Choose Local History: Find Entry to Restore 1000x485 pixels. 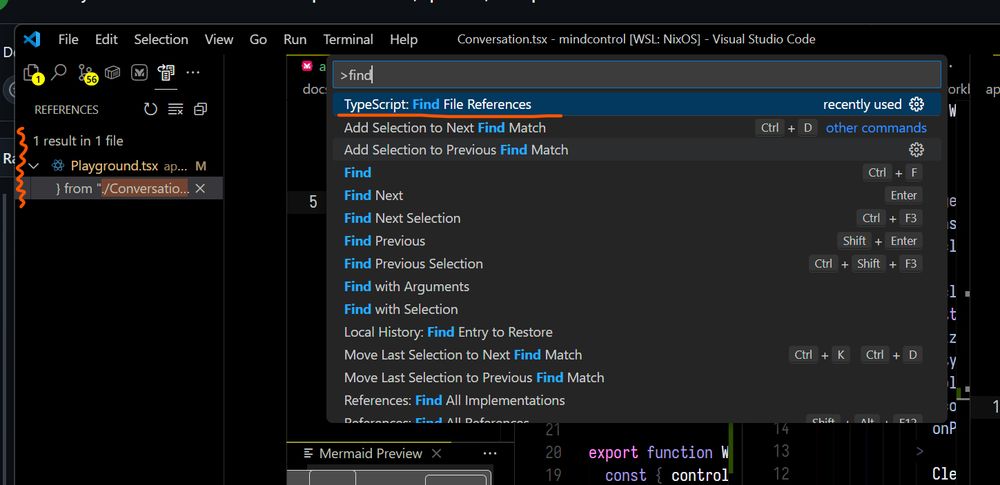pyautogui.click(x=636, y=332)
